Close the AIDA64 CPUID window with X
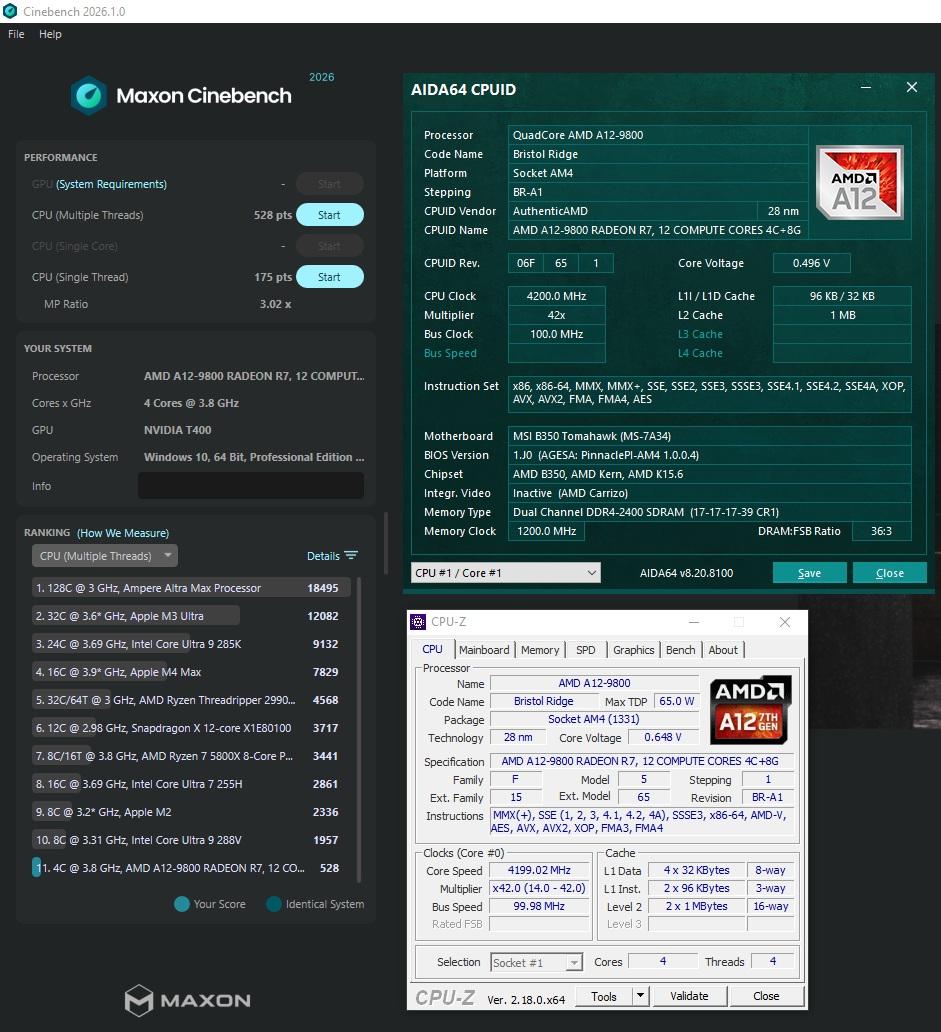Screen dimensions: 941x1032 [x=911, y=88]
